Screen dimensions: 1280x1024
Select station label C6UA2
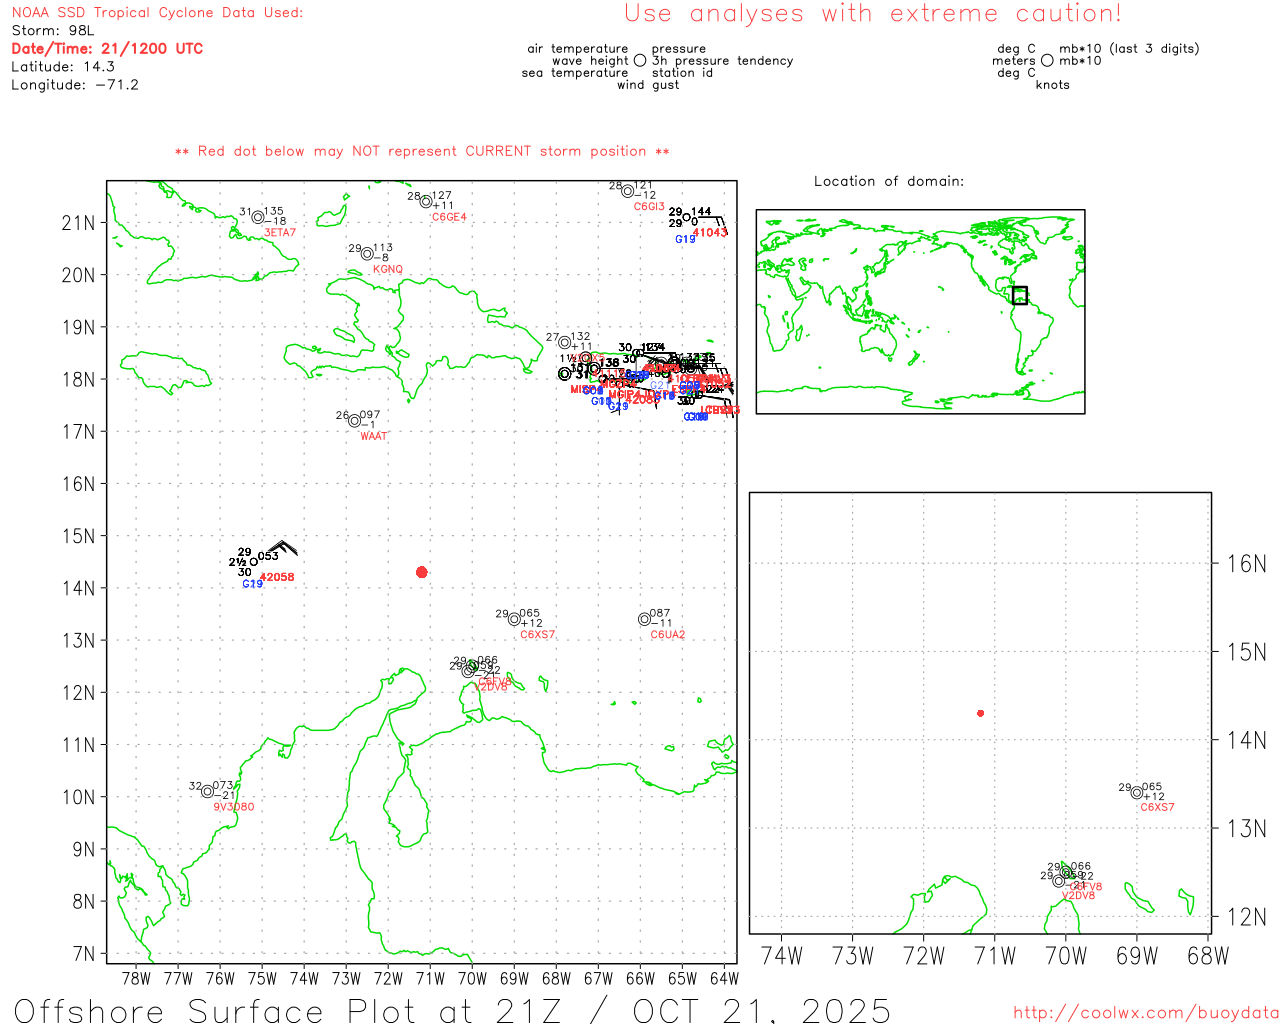pyautogui.click(x=668, y=635)
